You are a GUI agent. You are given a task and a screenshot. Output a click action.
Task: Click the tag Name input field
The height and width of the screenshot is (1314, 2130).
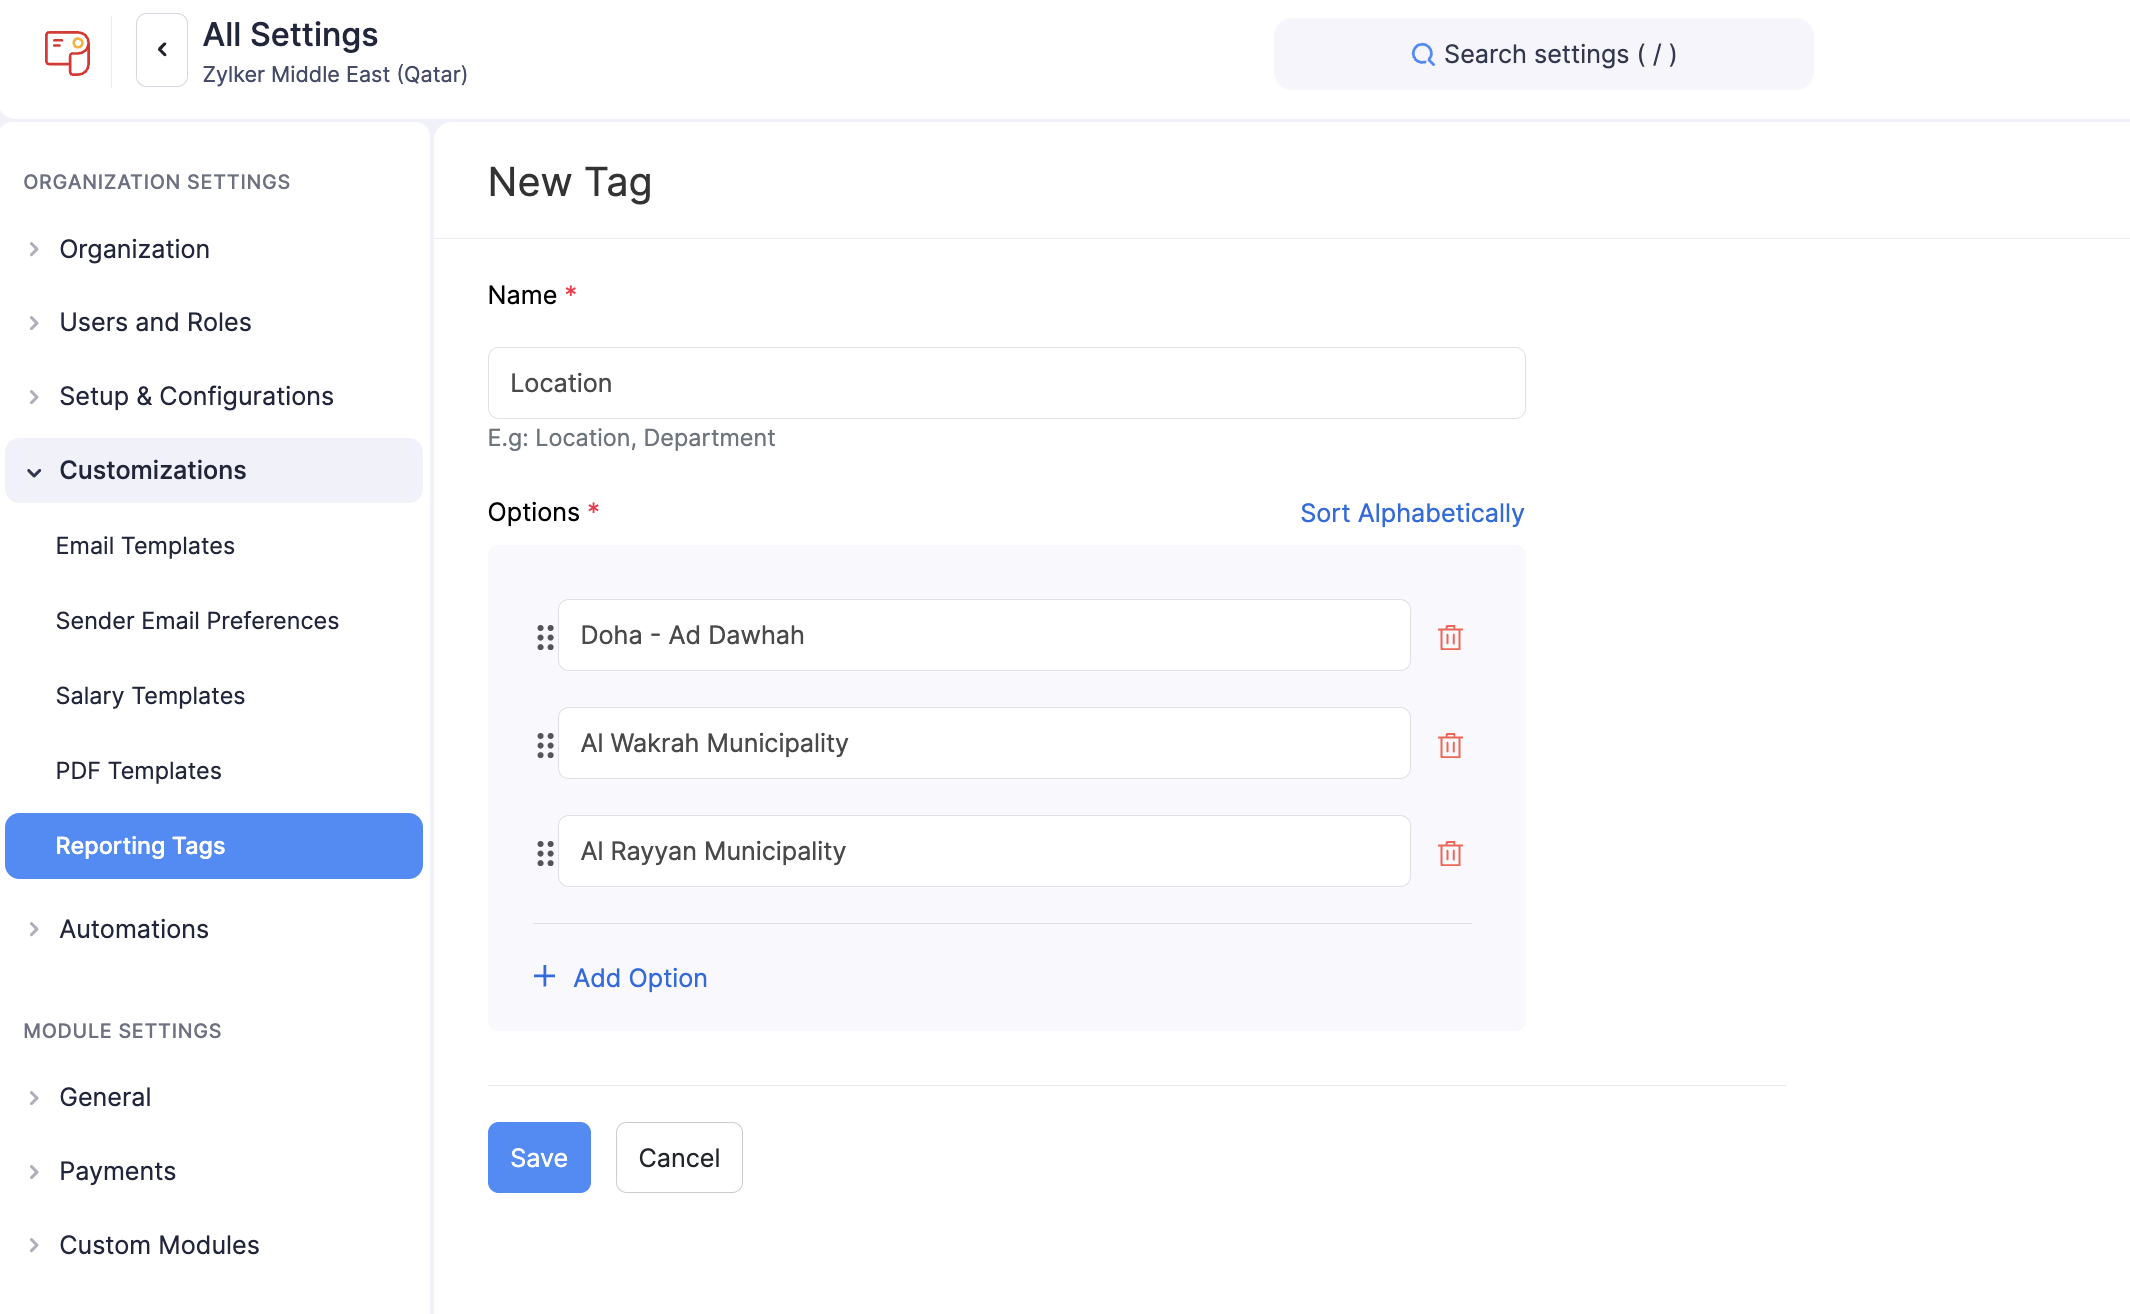pyautogui.click(x=1006, y=383)
